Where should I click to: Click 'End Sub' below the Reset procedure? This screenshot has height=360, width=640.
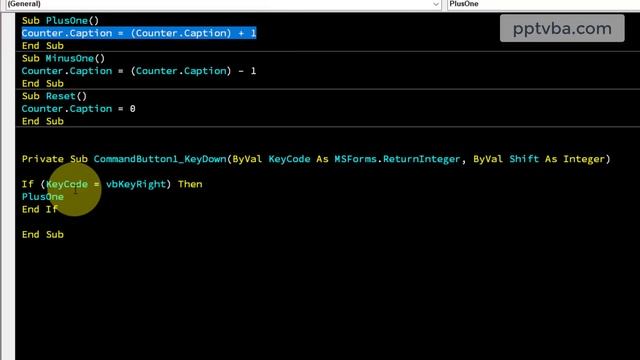coord(43,121)
